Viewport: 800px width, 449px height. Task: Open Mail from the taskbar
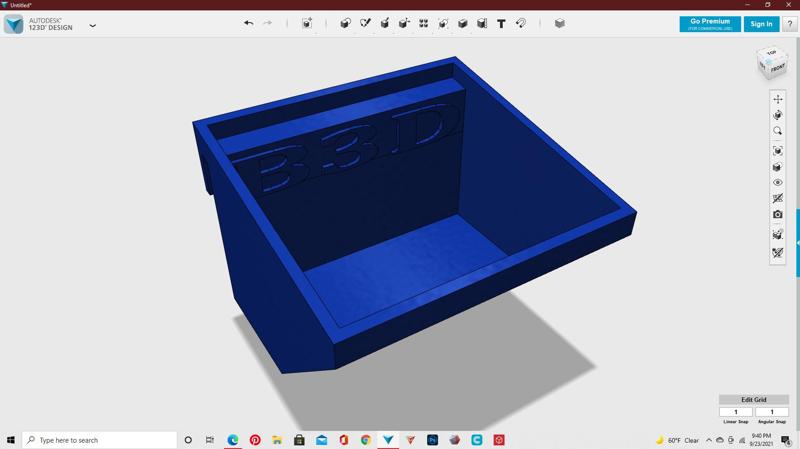click(321, 440)
